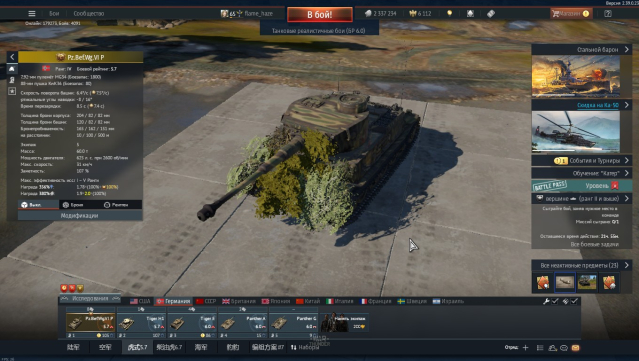Image resolution: width=639 pixels, height=361 pixels.
Task: Open the star icon tab in info panel
Action: 12,91
